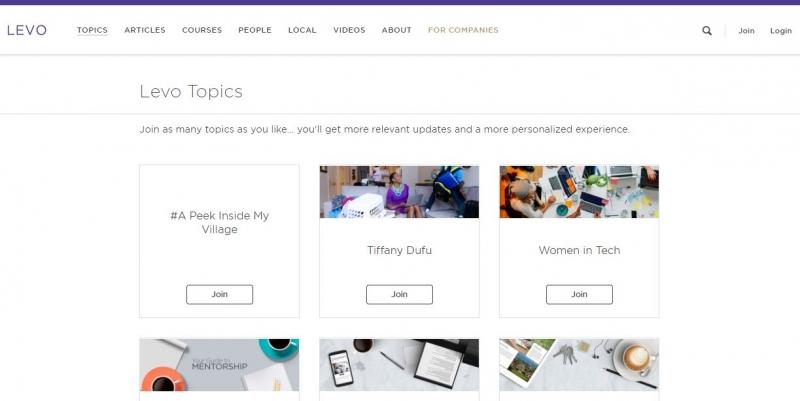The width and height of the screenshot is (800, 401).
Task: Click the For Companies link
Action: [x=463, y=30]
